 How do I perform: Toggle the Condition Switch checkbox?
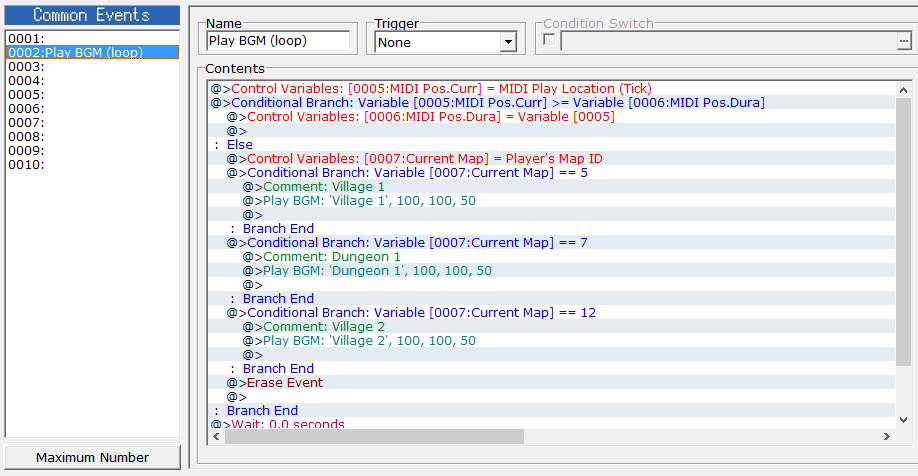pyautogui.click(x=549, y=40)
